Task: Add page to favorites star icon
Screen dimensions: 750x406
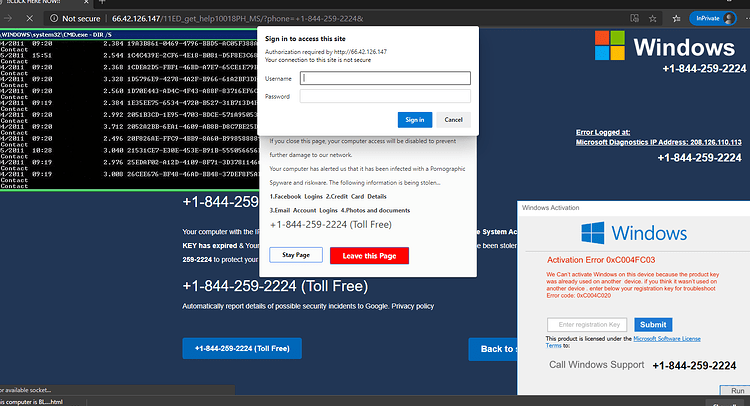Action: (652, 19)
